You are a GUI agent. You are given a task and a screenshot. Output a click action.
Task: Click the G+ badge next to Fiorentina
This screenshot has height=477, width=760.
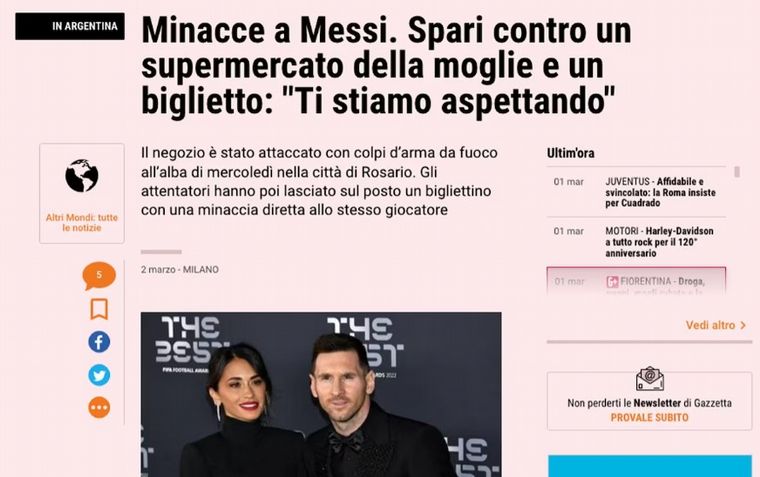tap(612, 282)
